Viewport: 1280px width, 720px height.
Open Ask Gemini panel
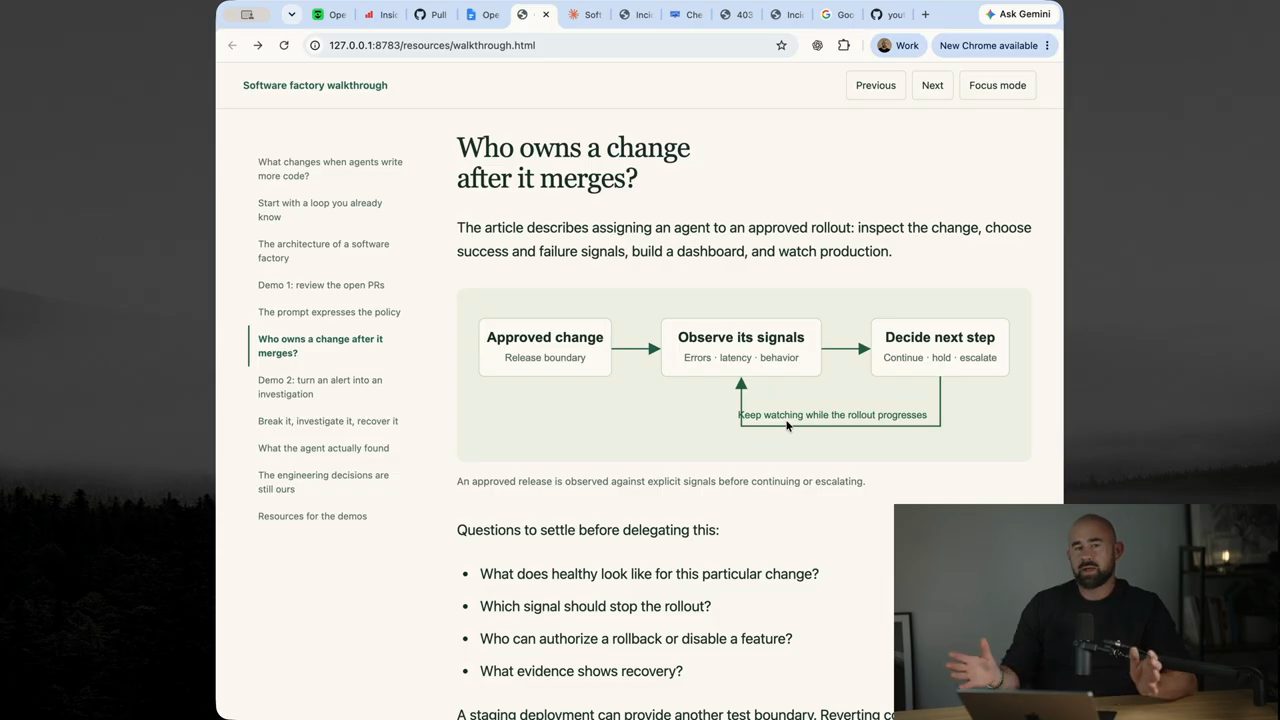tap(1018, 14)
